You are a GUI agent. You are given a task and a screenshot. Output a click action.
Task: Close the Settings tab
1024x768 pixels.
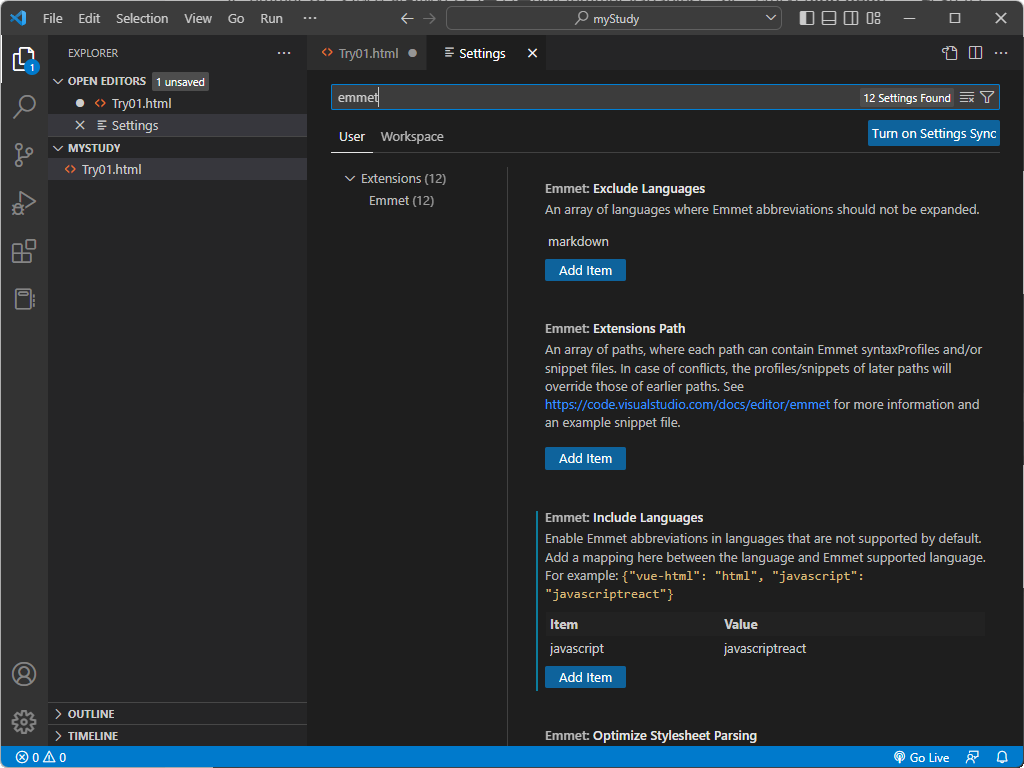[532, 53]
